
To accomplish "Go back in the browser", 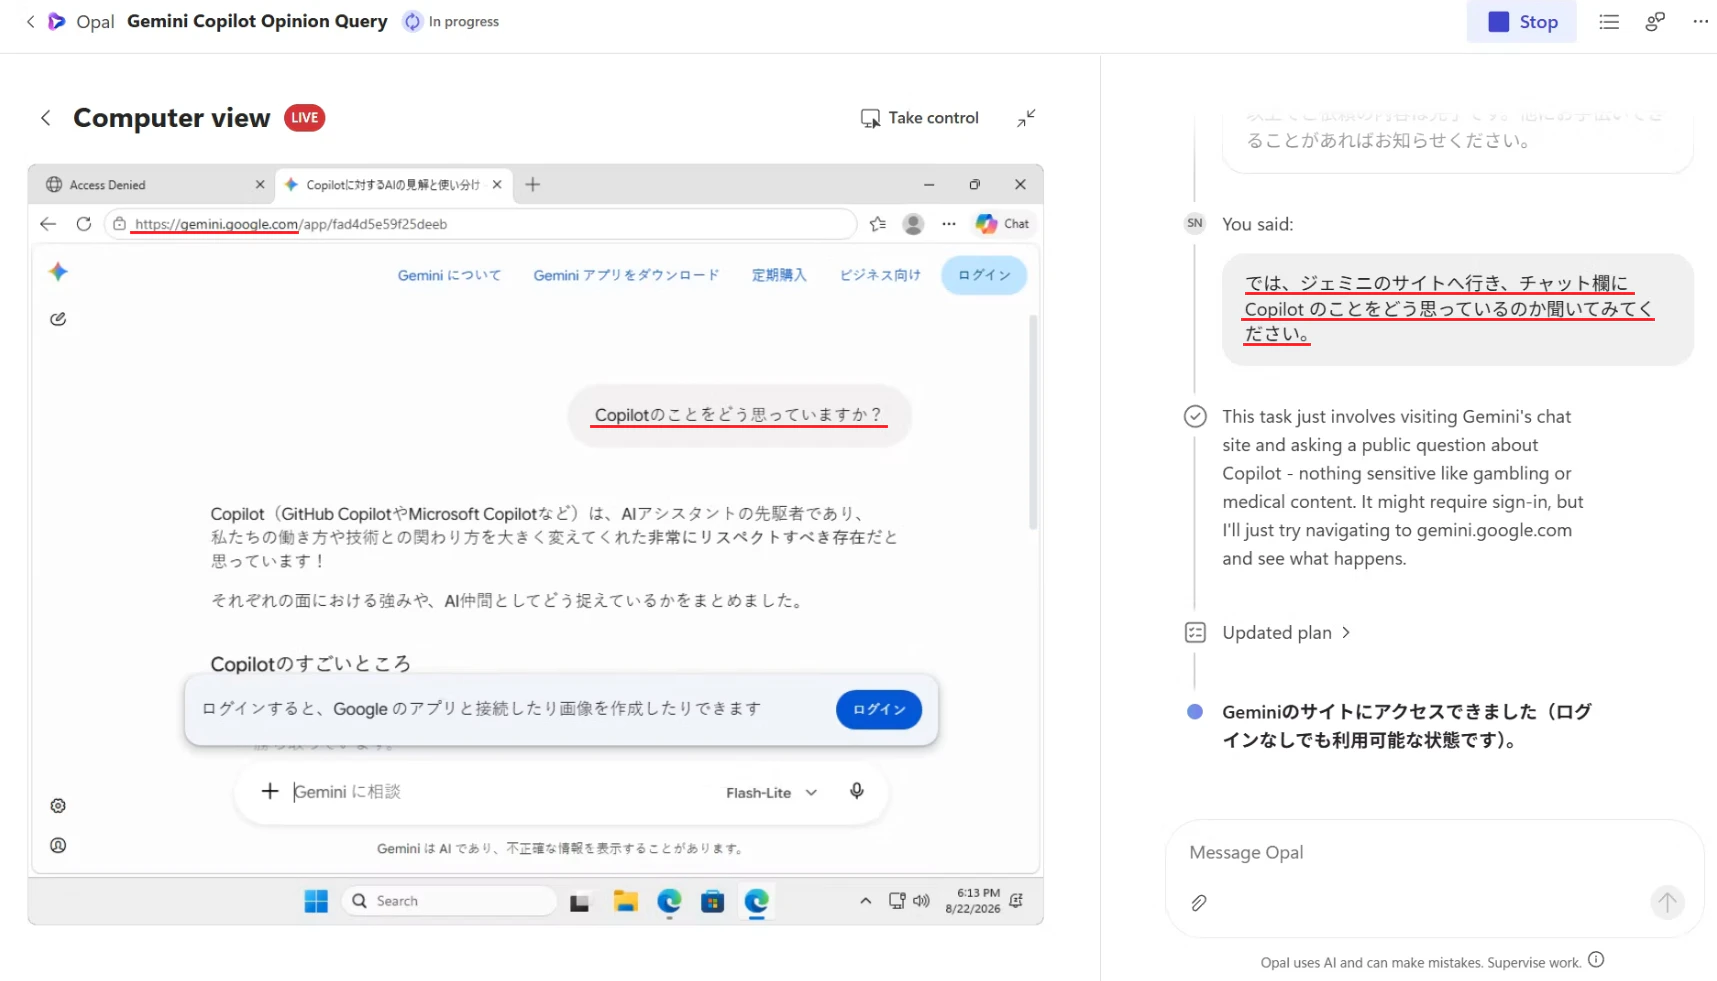I will pos(48,224).
